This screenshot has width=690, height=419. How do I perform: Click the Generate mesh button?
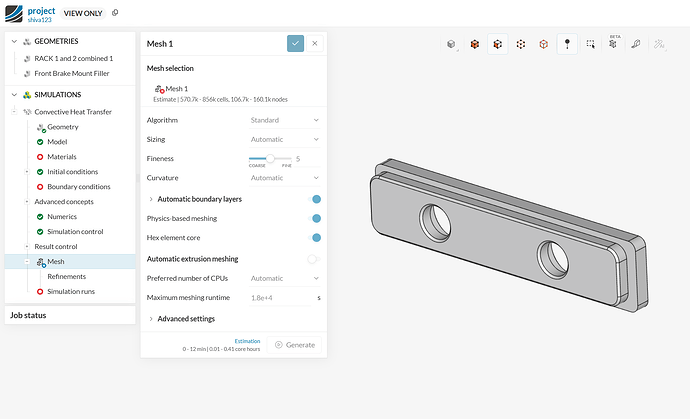(294, 345)
